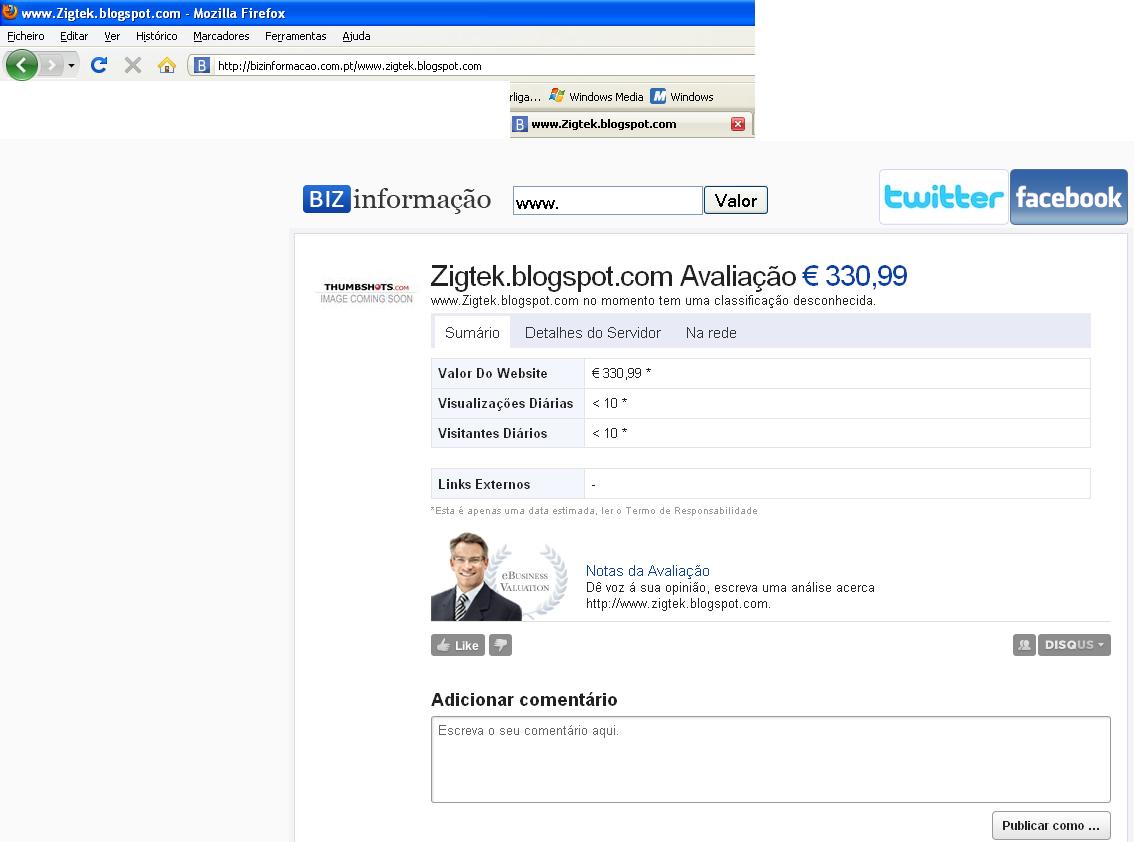This screenshot has height=842, width=1134.
Task: Open the Twitter logo link
Action: [x=944, y=197]
